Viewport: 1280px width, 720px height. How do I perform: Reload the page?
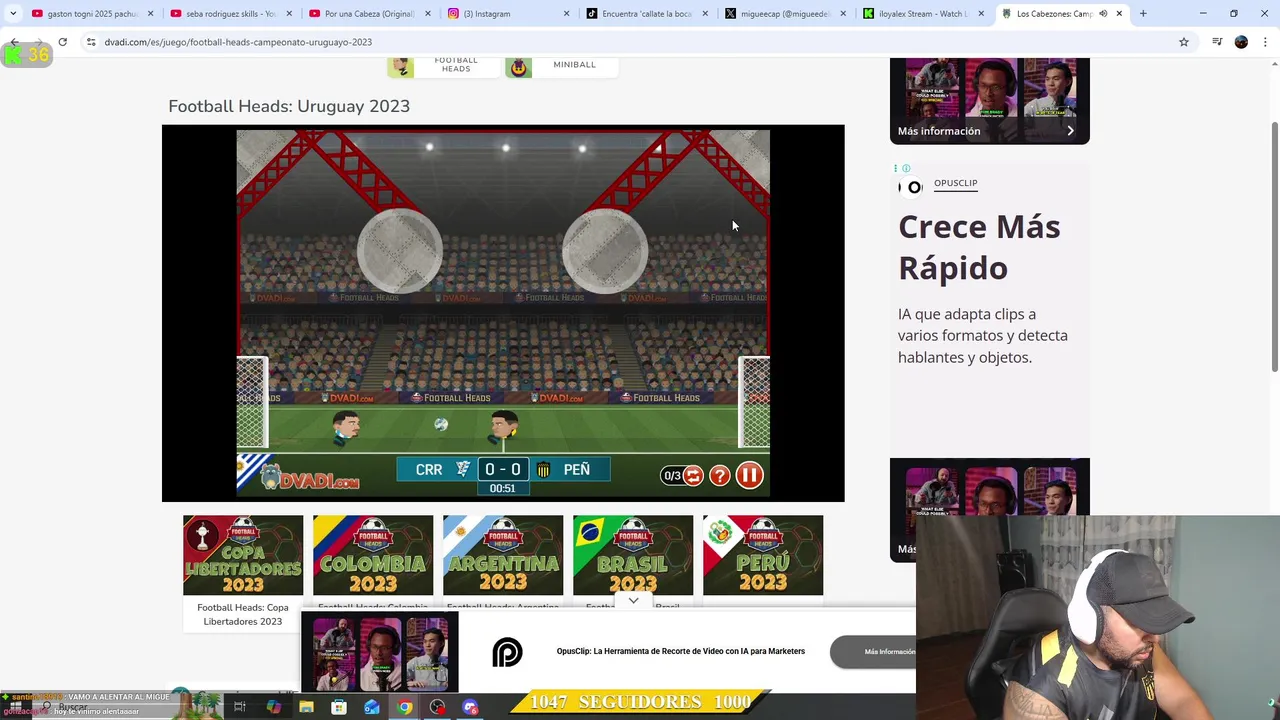[62, 42]
